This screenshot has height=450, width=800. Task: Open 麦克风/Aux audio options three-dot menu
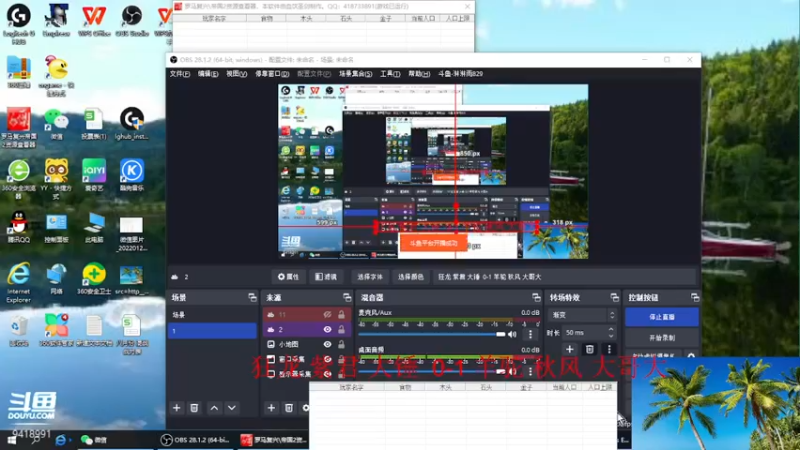coord(530,334)
